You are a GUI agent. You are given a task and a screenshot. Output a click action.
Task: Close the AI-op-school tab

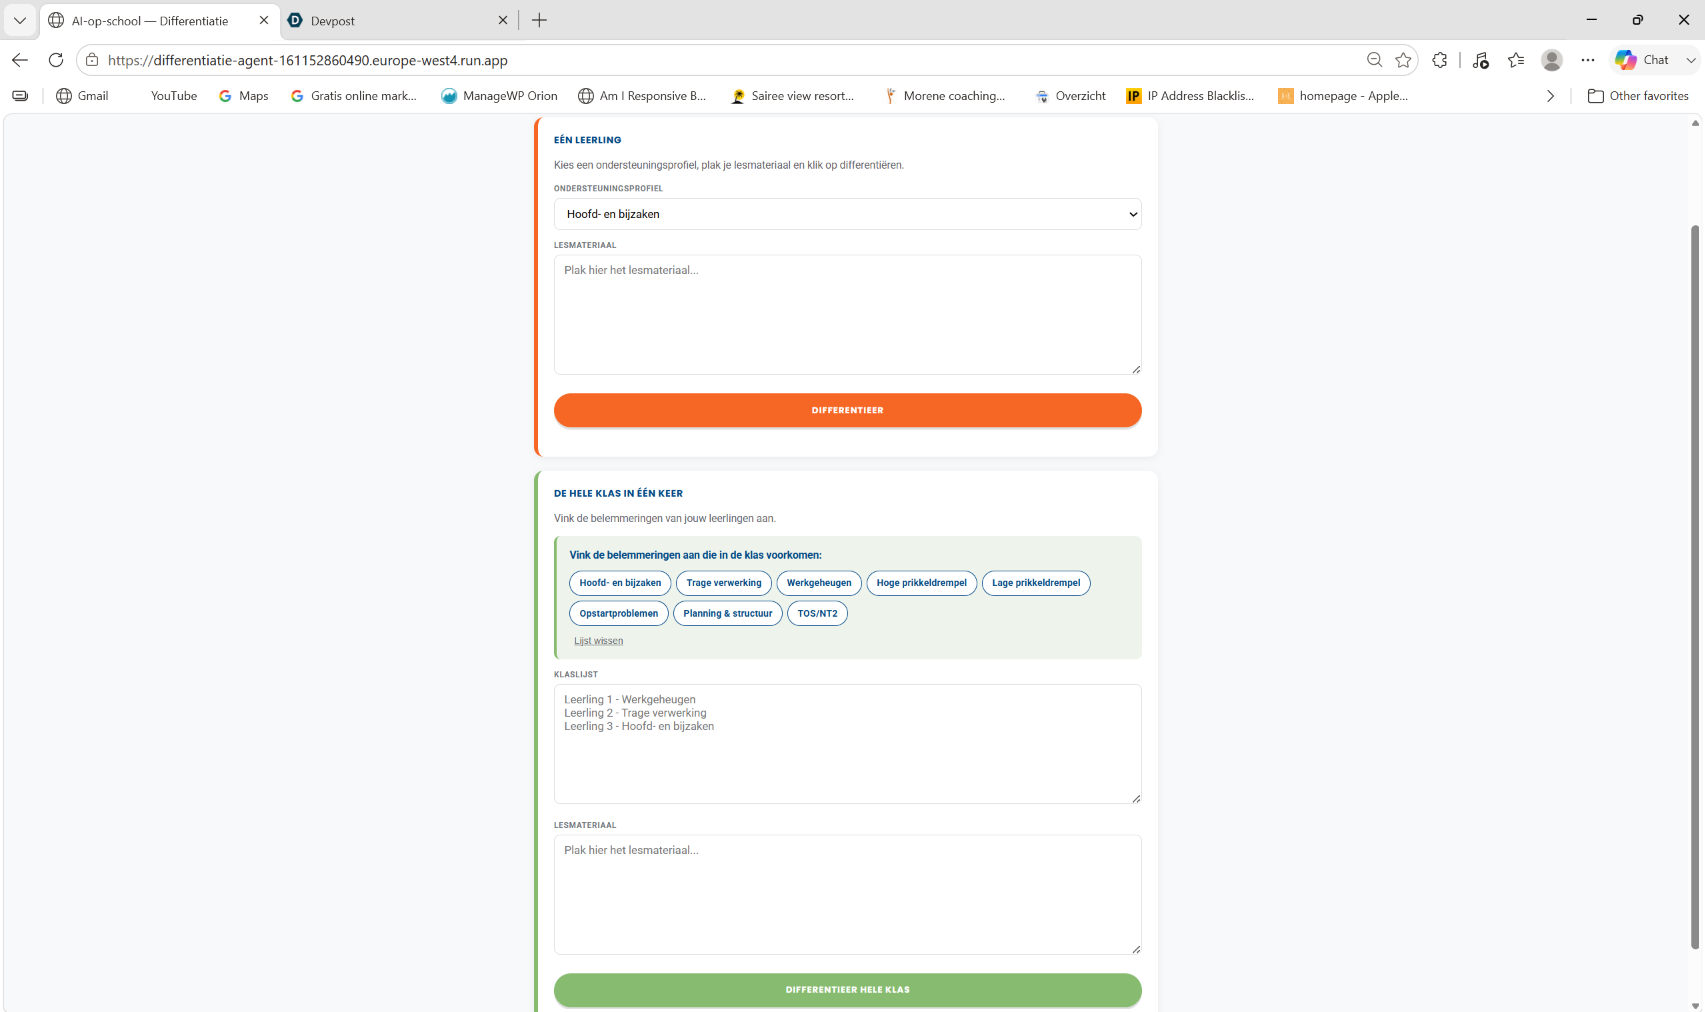264,20
